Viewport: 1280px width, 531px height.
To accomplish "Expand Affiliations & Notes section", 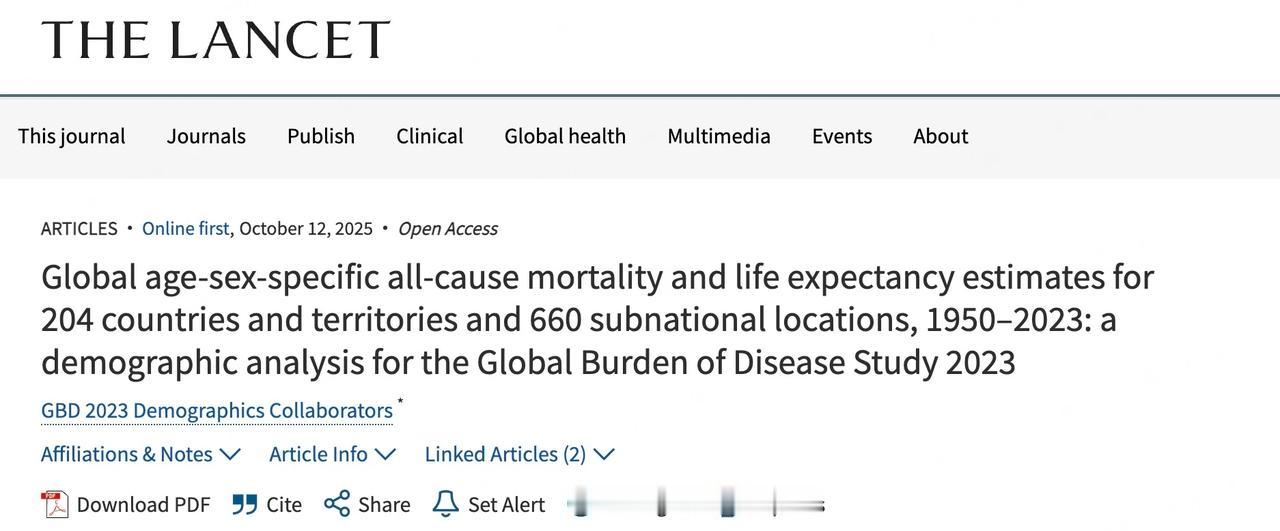I will (x=141, y=454).
